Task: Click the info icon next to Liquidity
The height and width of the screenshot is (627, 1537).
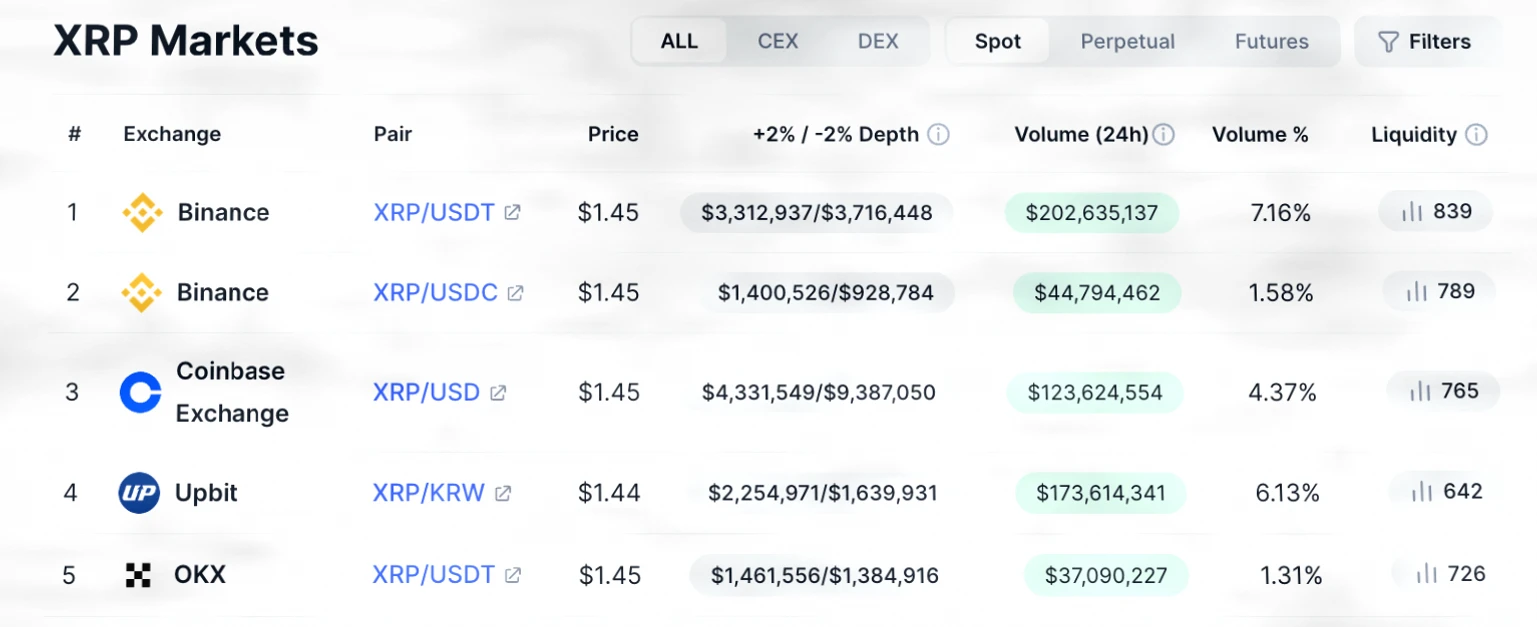Action: click(x=1477, y=133)
